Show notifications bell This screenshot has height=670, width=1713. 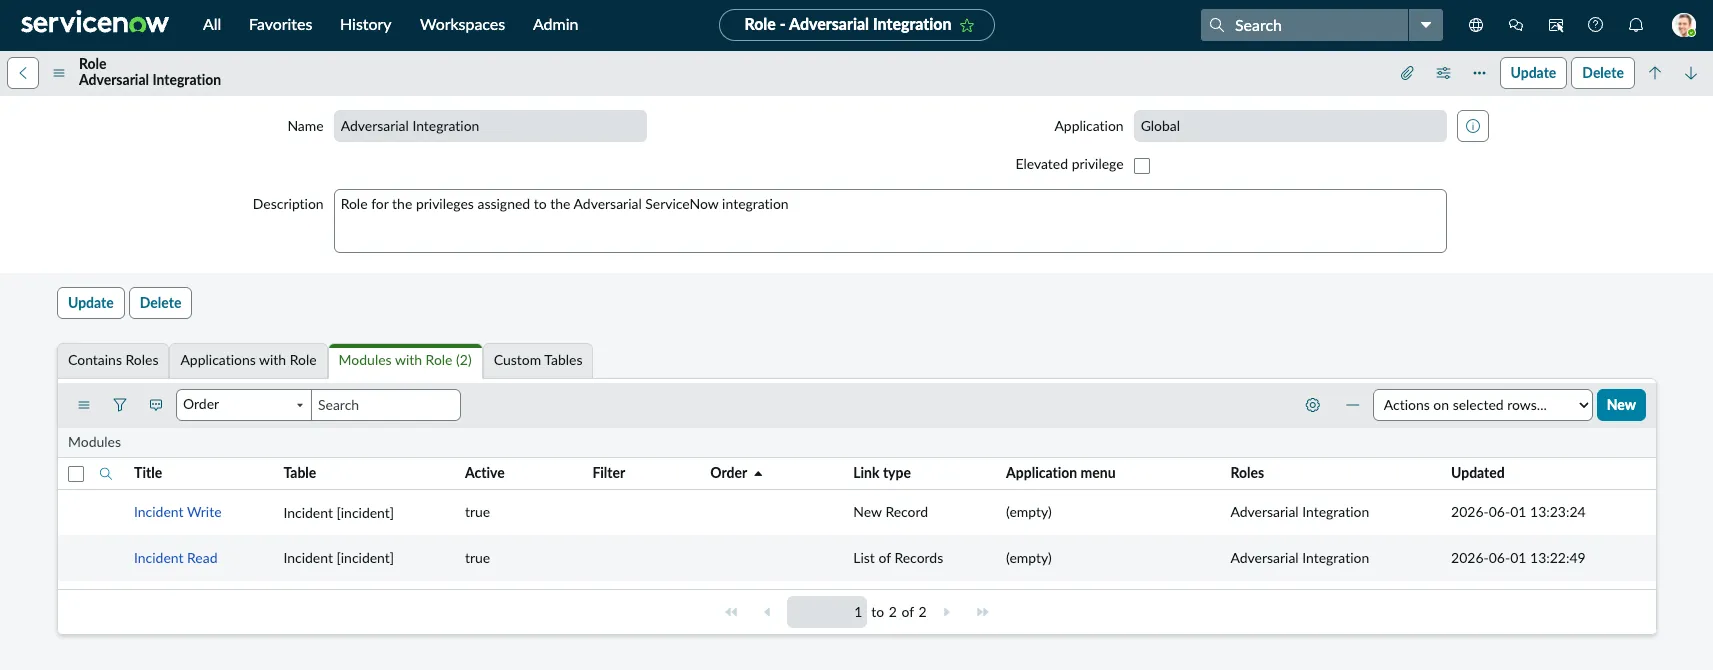(x=1636, y=25)
